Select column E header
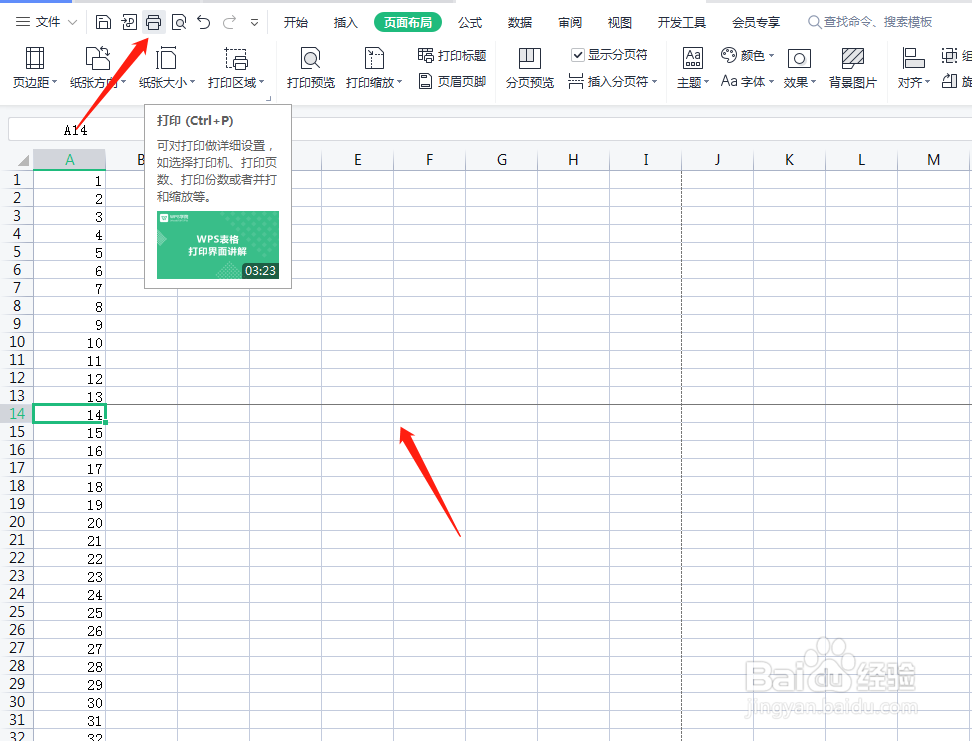Viewport: 972px width, 741px height. 357,160
